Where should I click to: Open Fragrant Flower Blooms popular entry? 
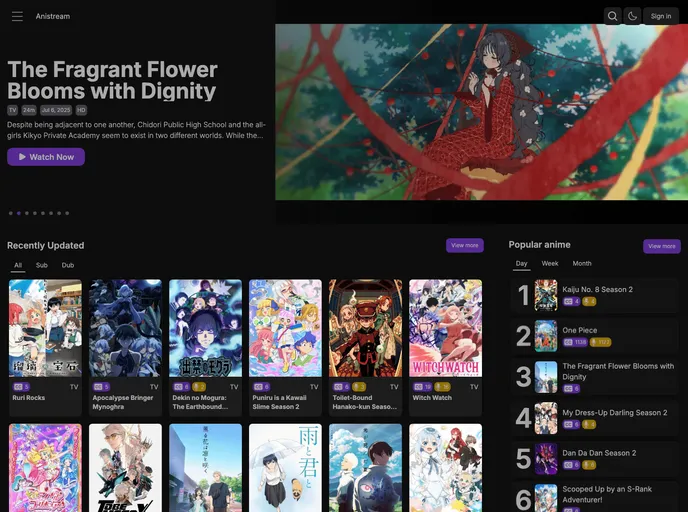(x=595, y=377)
